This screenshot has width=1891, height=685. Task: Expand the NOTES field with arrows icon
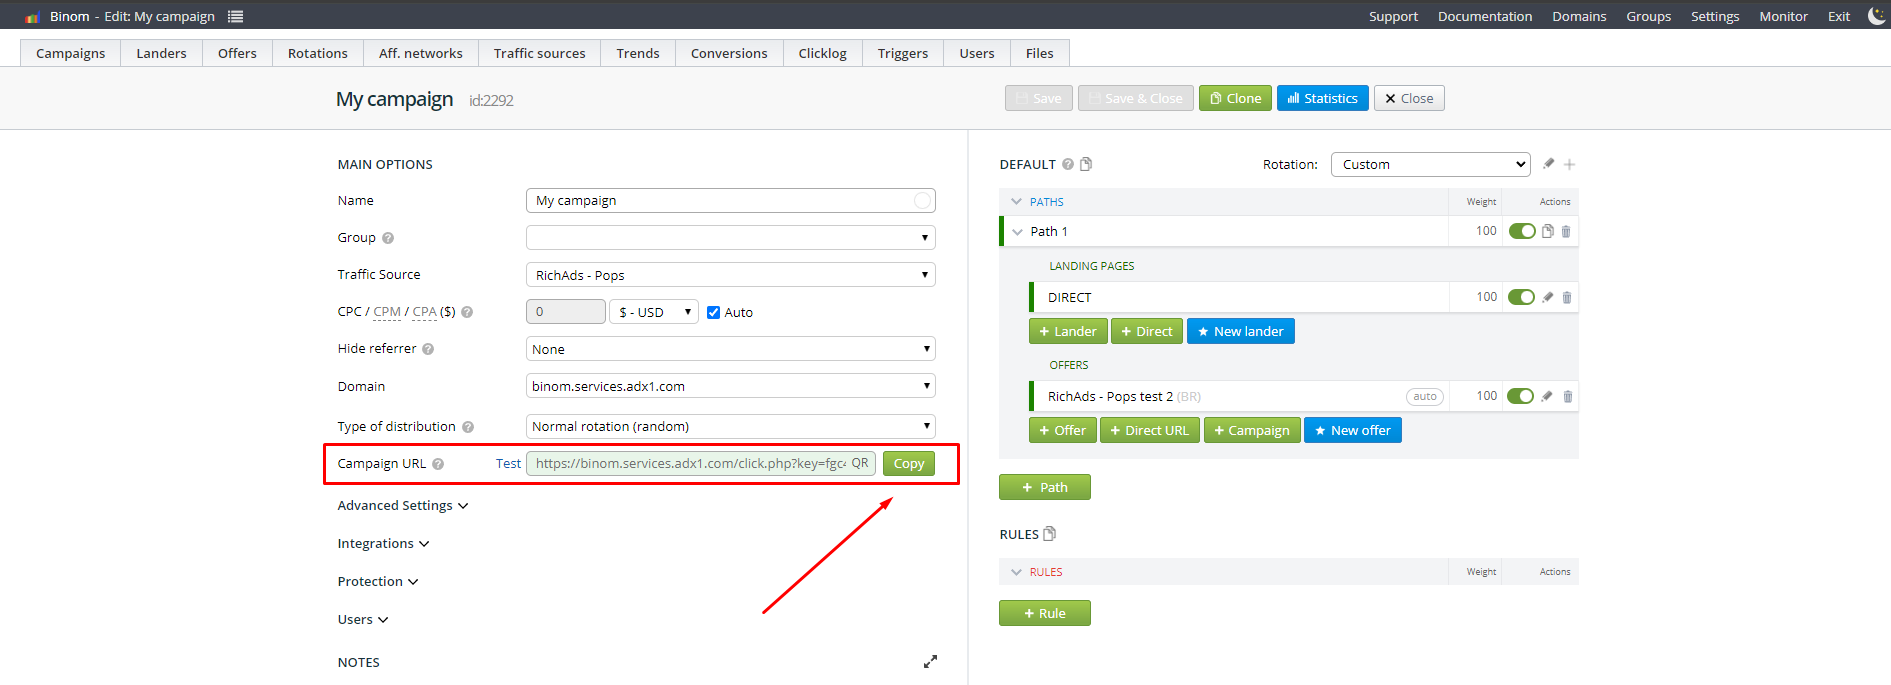(930, 662)
